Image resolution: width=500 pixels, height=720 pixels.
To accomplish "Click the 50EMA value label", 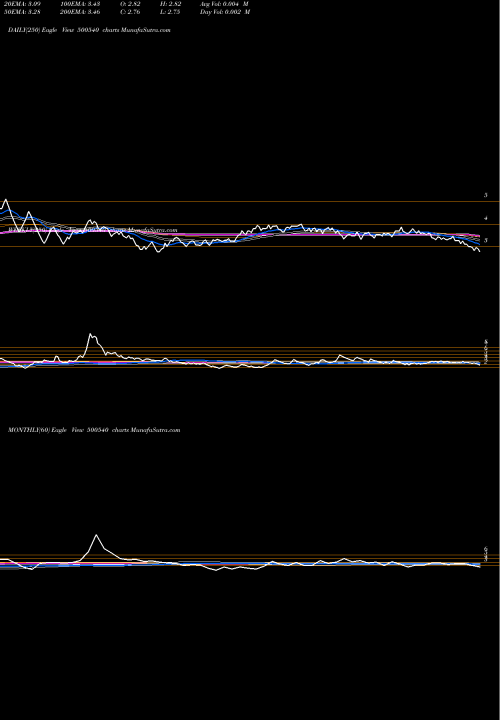I will point(22,12).
